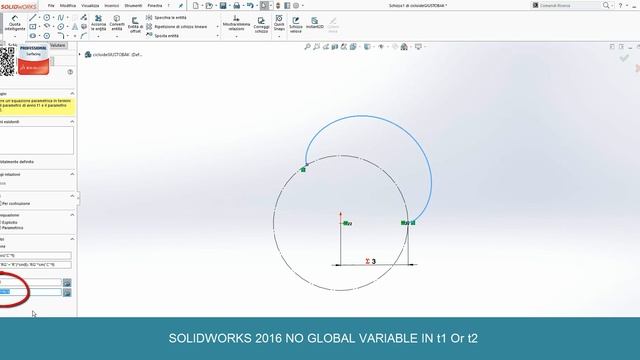Click Sposta entità move tool
This screenshot has width=640, height=360.
click(162, 36)
